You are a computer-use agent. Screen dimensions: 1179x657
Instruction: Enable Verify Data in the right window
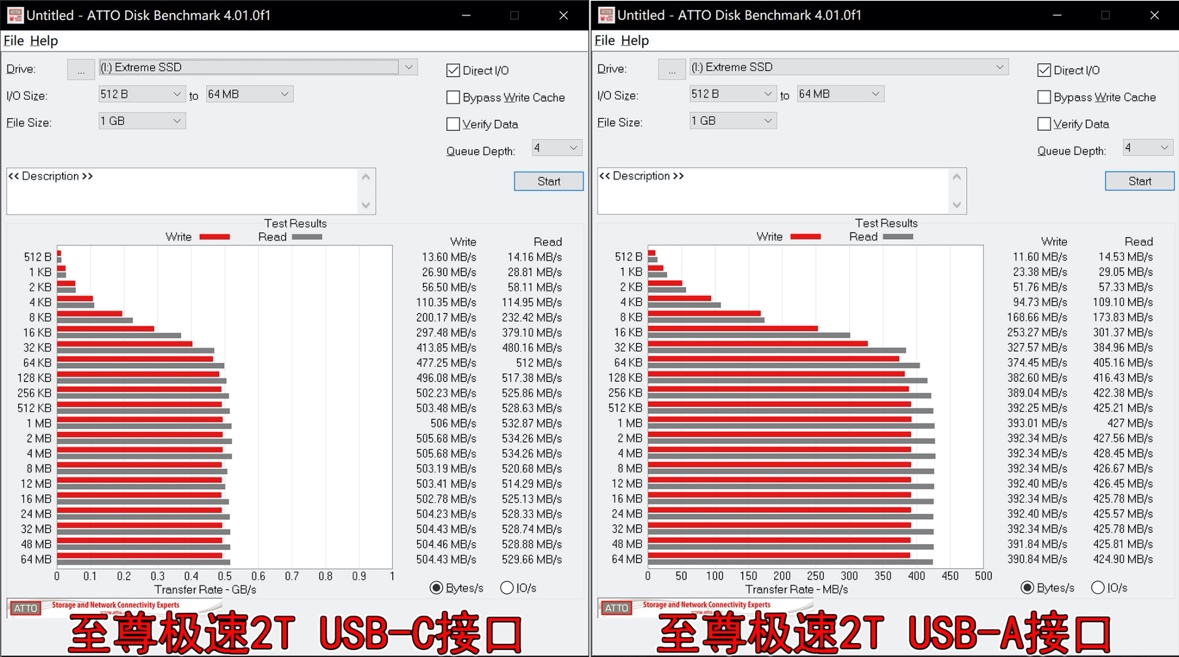(x=1044, y=124)
